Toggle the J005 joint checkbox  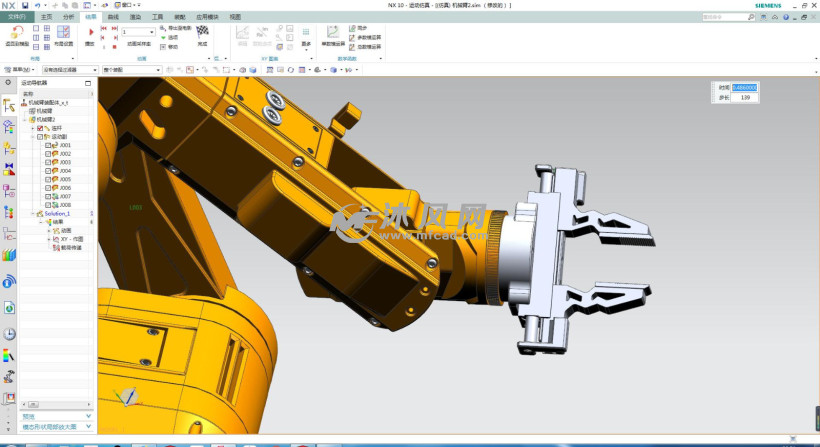point(48,179)
